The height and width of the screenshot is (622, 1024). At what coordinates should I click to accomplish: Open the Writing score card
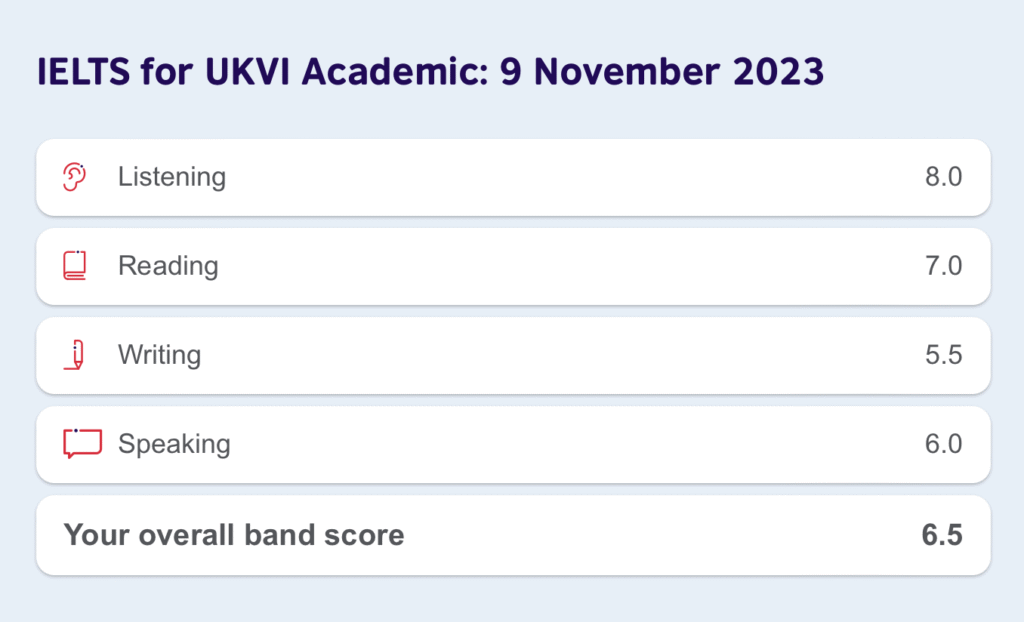pyautogui.click(x=513, y=355)
